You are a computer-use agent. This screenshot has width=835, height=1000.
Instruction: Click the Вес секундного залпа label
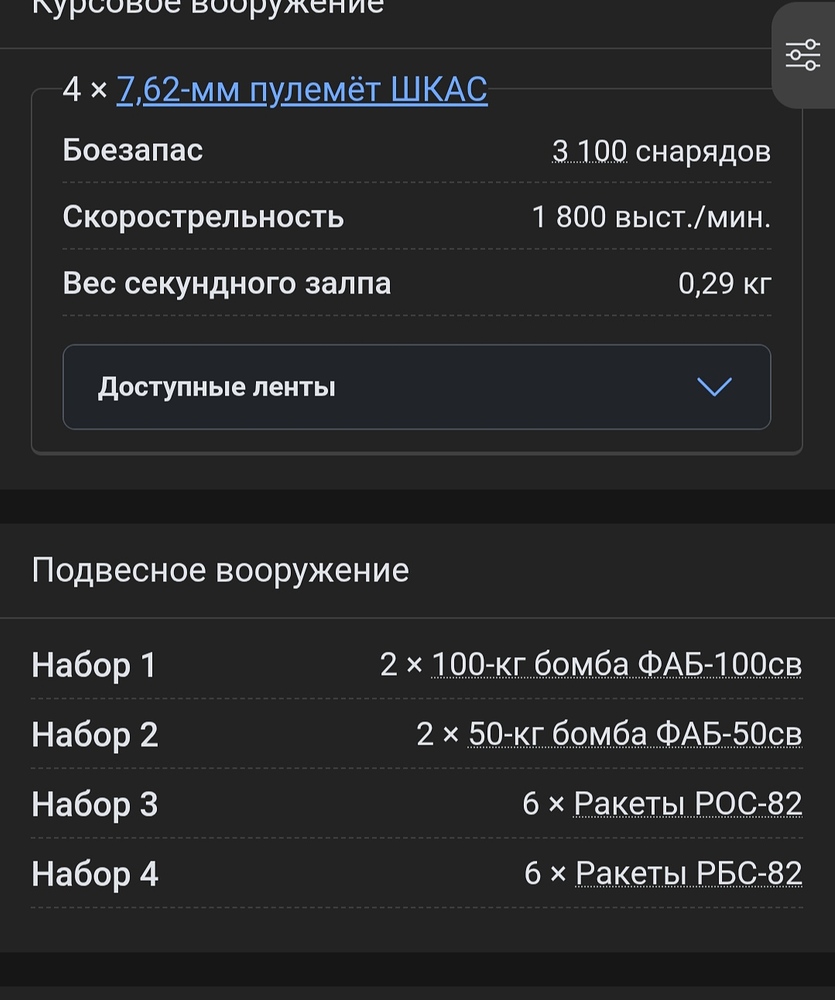click(227, 283)
